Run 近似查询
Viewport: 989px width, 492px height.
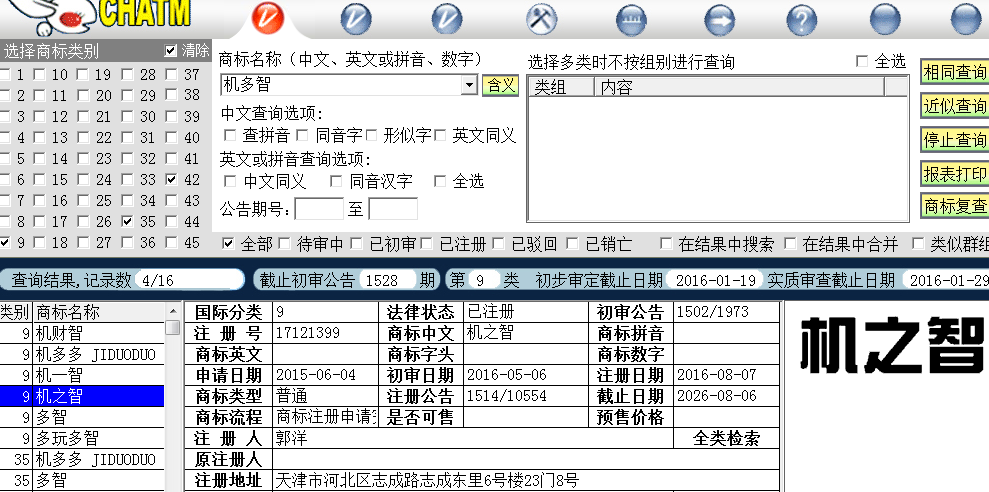[x=955, y=106]
